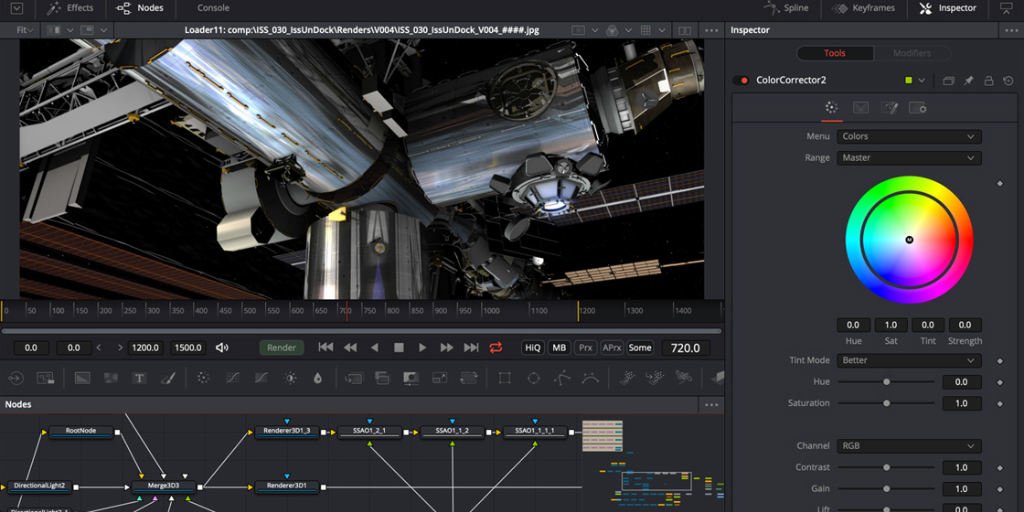The width and height of the screenshot is (1024, 512).
Task: Click the stop playback button
Action: (398, 347)
